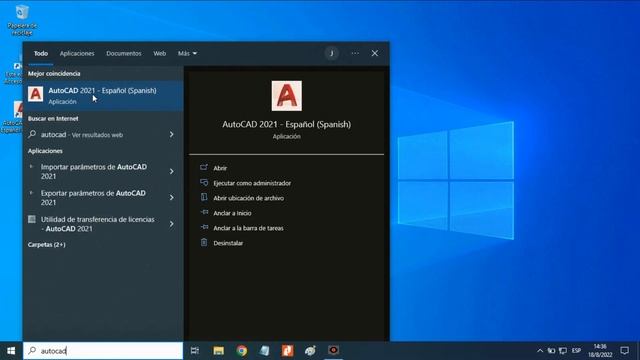Open Task View in the taskbar
Viewport: 640px width, 360px height.
[195, 351]
